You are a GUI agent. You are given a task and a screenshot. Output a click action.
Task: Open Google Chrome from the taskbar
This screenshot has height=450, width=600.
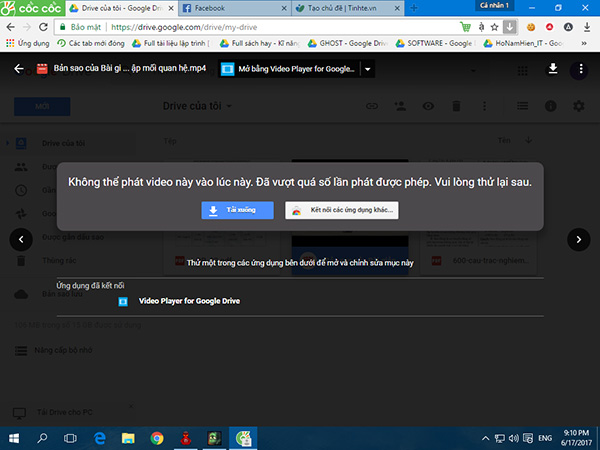156,437
